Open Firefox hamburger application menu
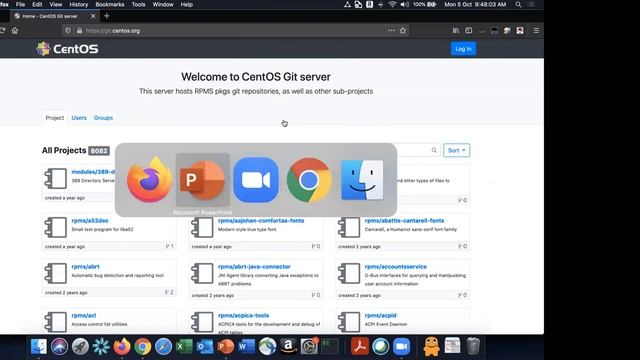This screenshot has height=360, width=640. click(x=536, y=31)
